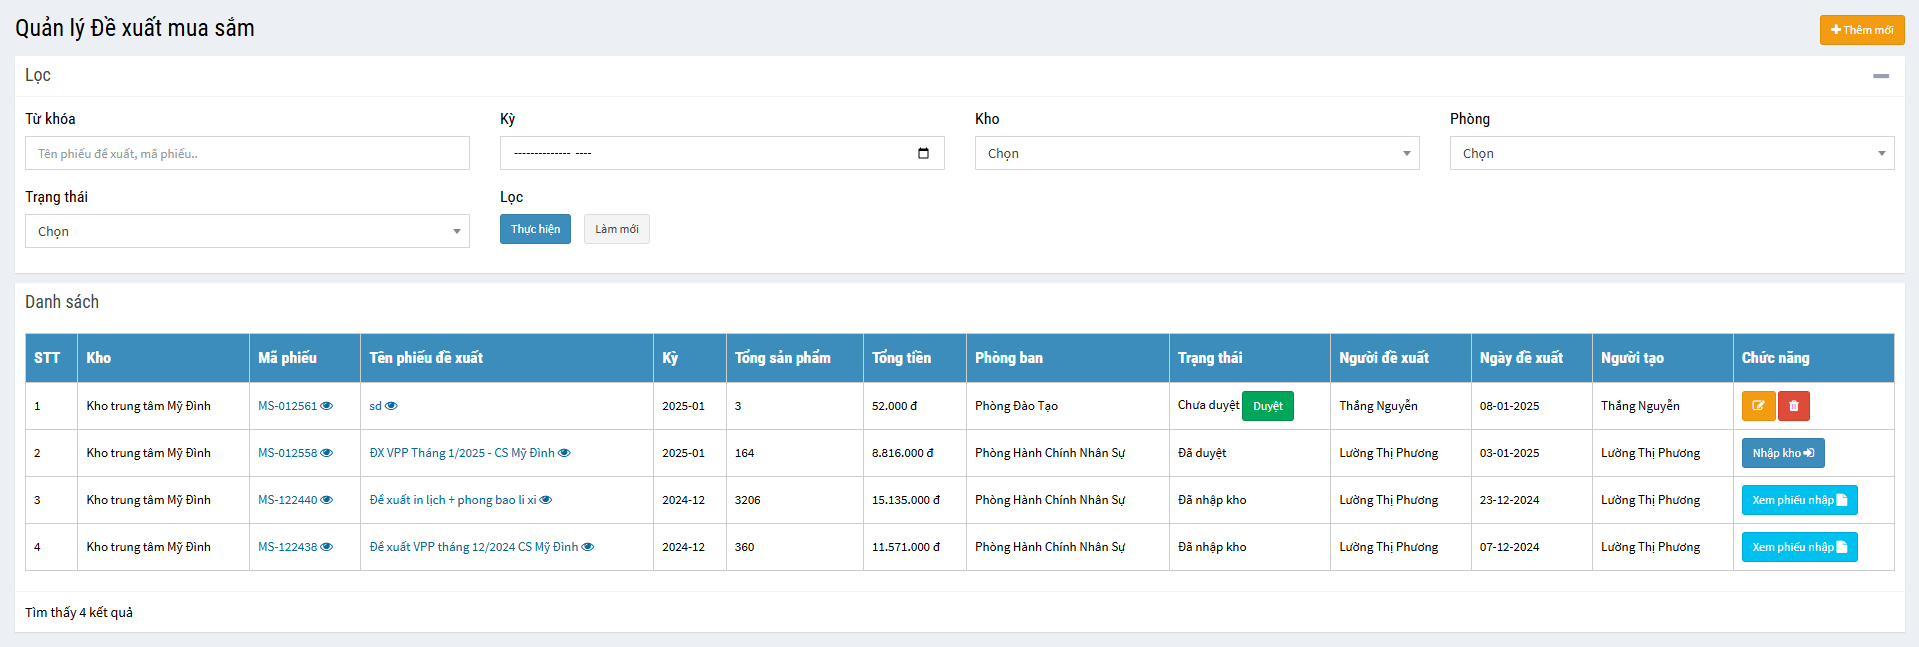Screen dimensions: 1919x647
Task: Open the Phòng dropdown
Action: pos(1671,153)
